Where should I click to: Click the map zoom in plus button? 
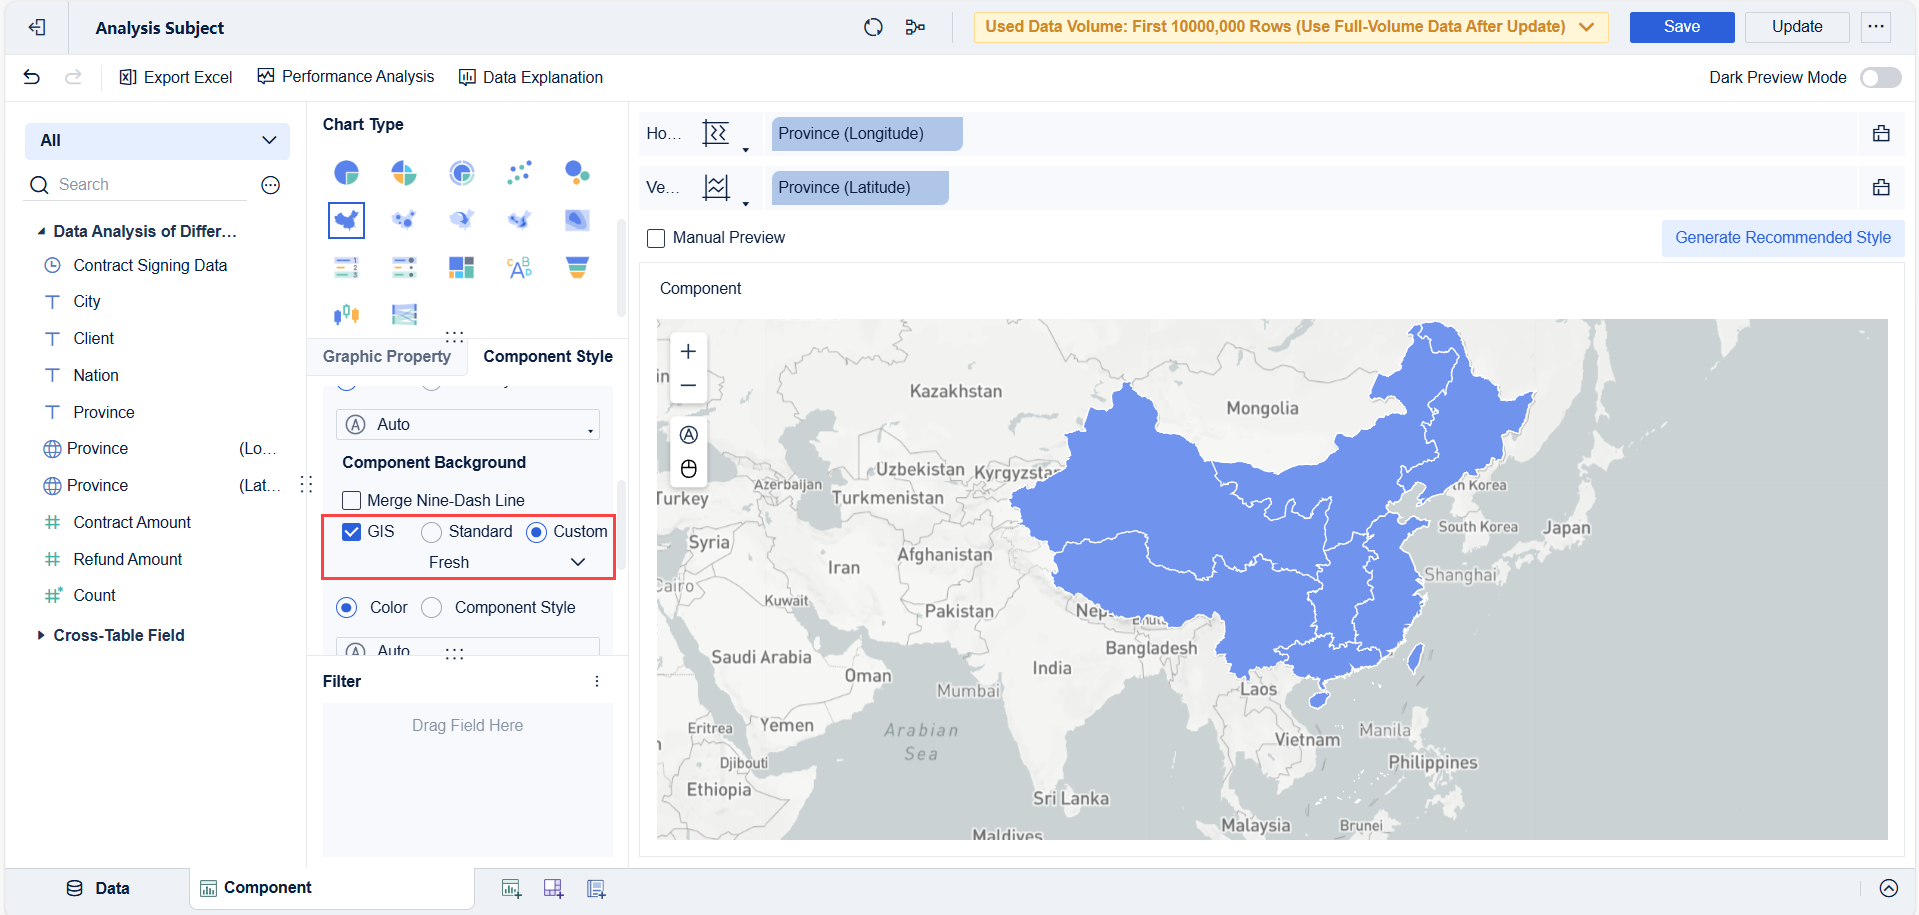pos(688,351)
